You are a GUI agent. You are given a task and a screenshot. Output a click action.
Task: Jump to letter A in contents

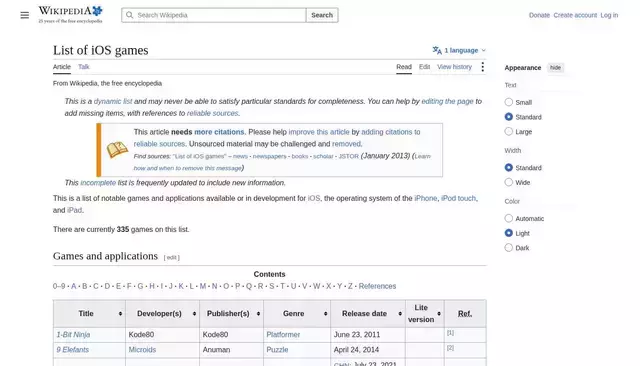click(x=73, y=286)
